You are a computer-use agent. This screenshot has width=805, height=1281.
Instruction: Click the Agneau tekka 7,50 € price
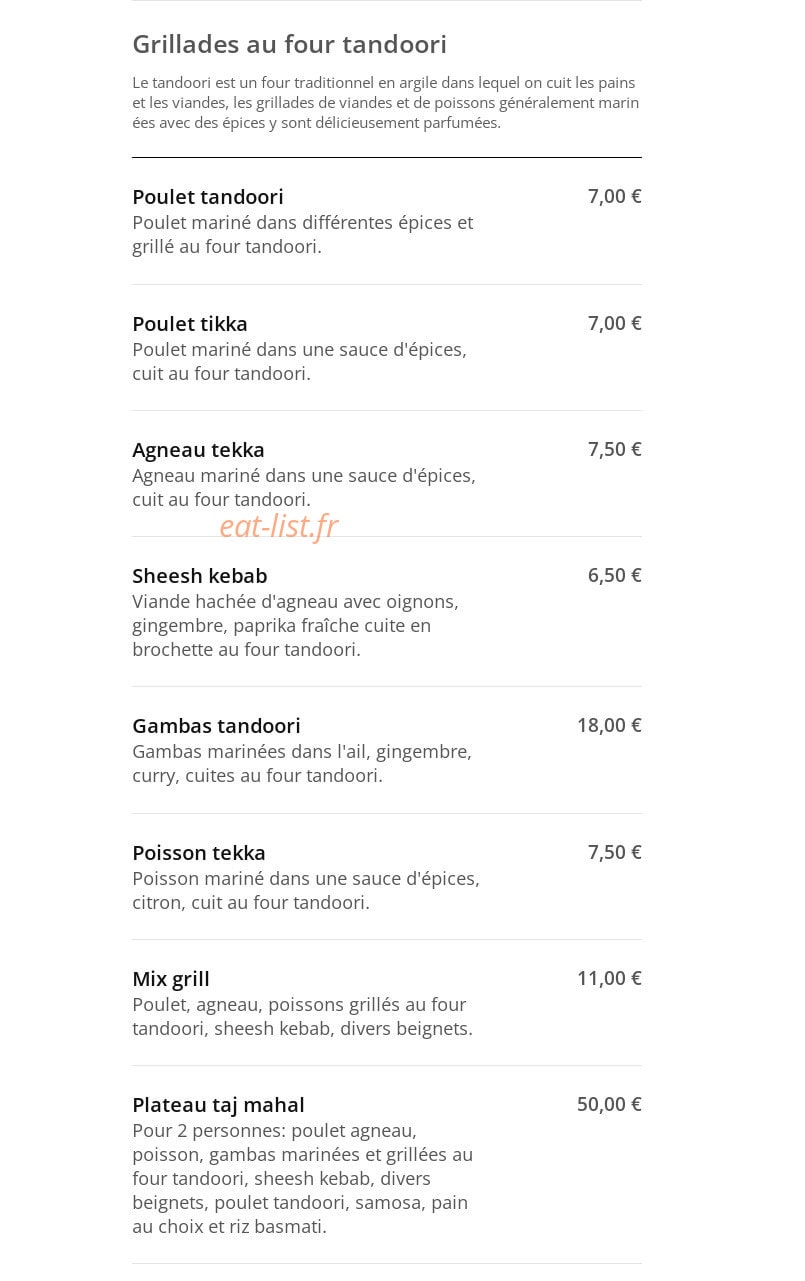(614, 449)
